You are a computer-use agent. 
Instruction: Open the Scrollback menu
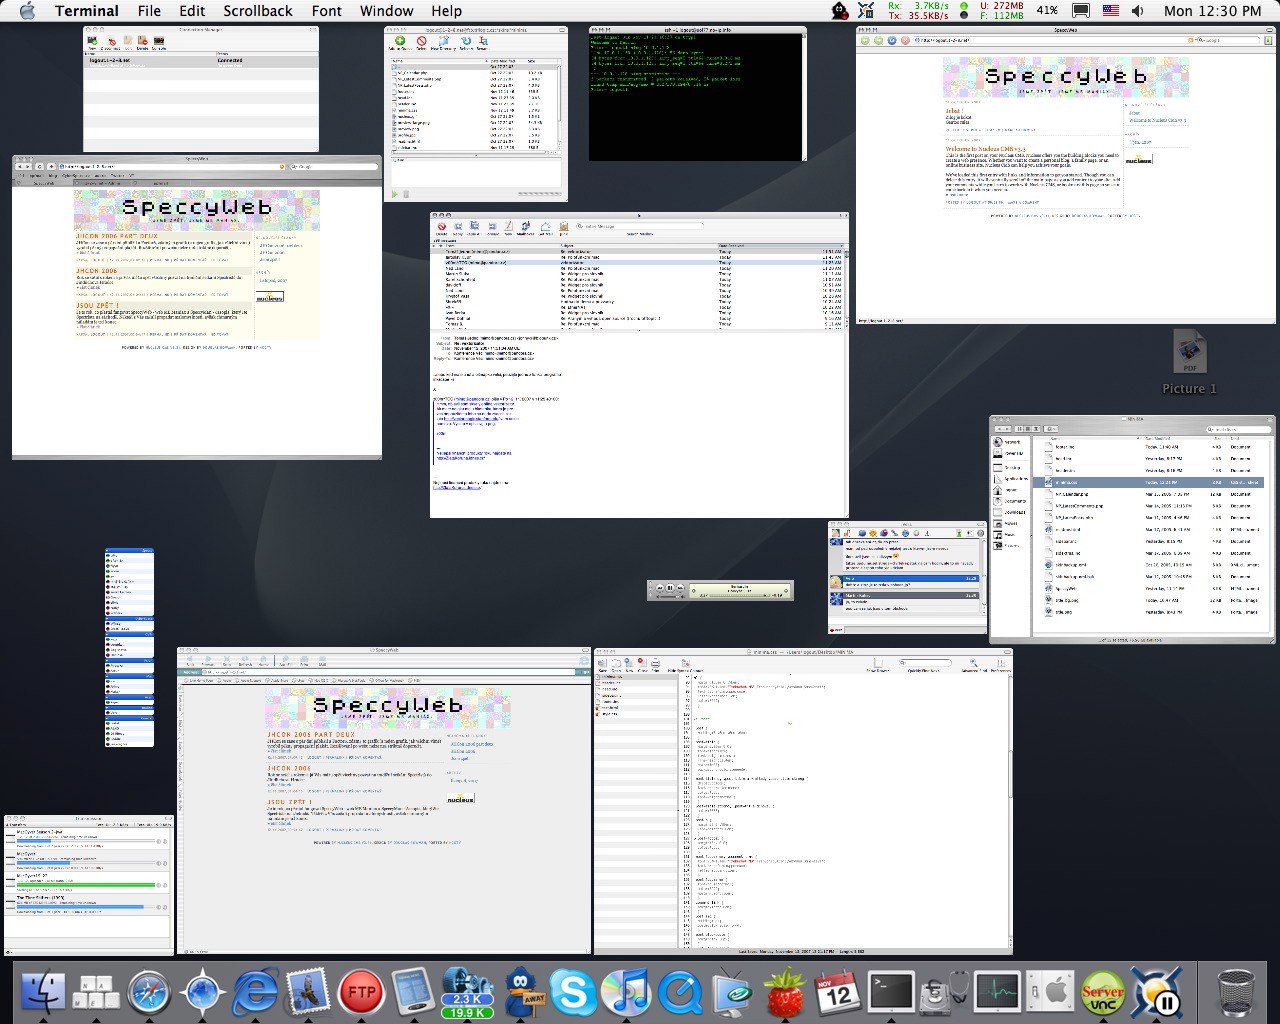(258, 11)
